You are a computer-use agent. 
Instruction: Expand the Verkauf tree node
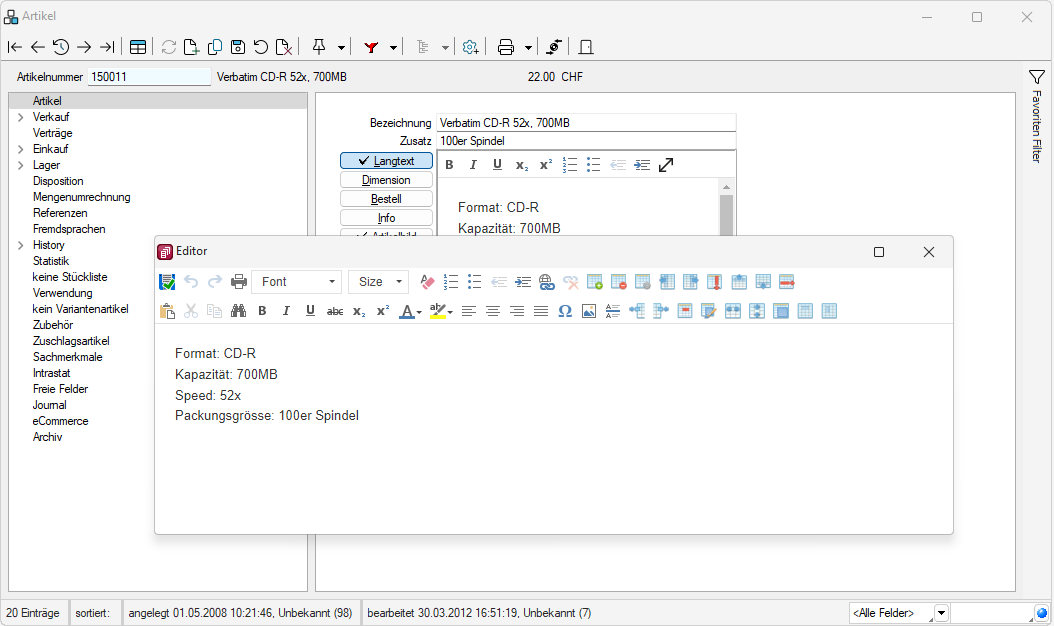pos(21,117)
